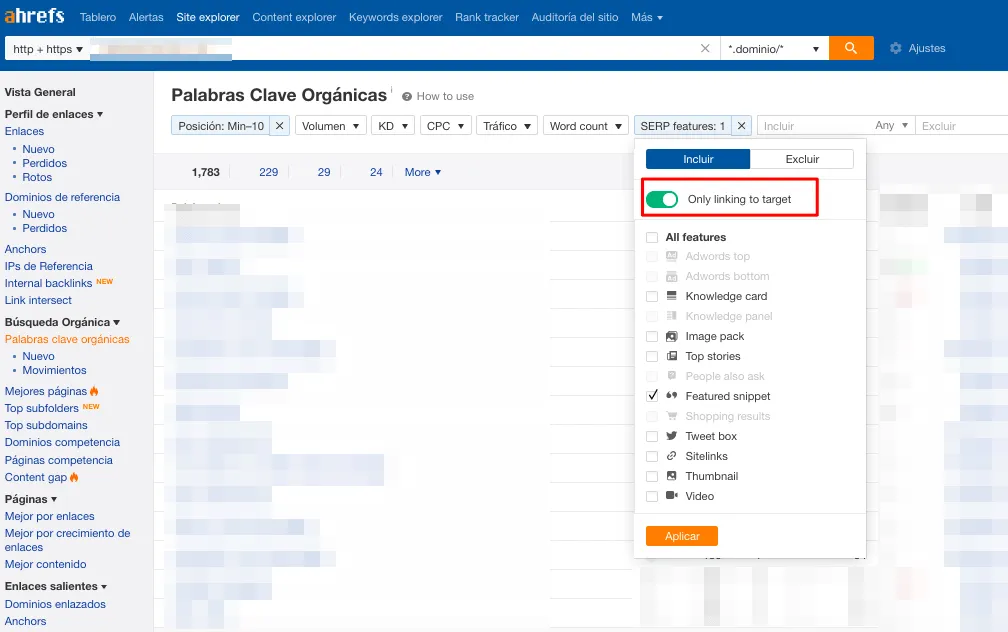Click the How to use help icon
1008x632 pixels.
pos(406,96)
